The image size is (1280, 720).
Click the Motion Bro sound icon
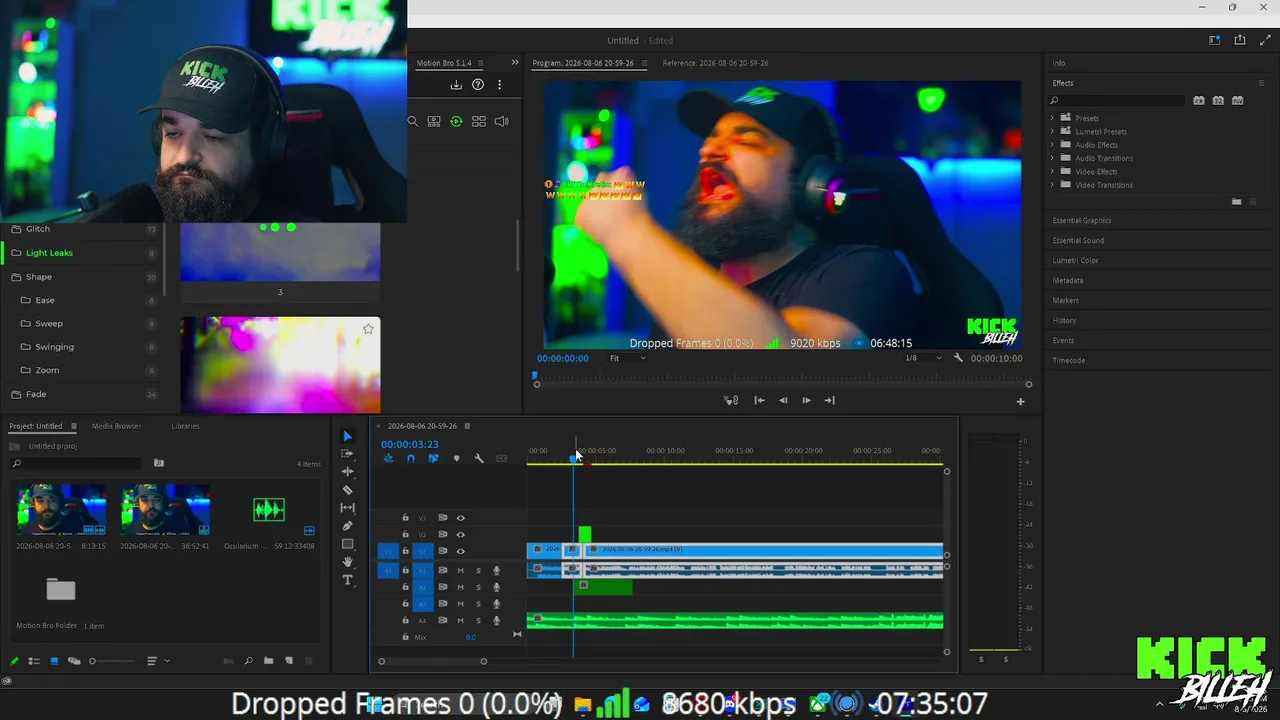tap(502, 121)
